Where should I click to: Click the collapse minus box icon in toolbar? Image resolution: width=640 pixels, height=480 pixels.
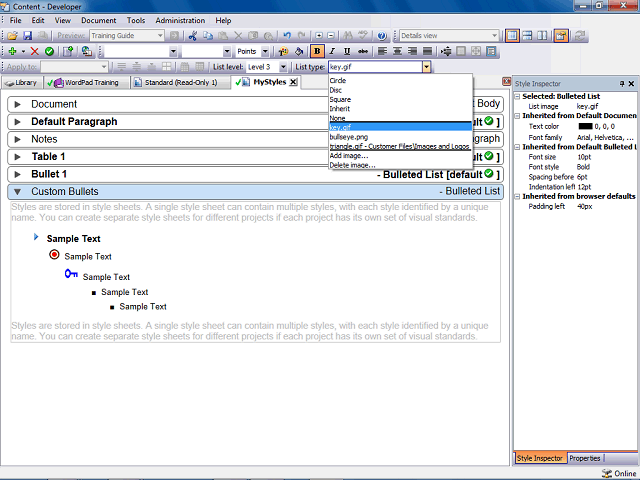click(x=331, y=36)
